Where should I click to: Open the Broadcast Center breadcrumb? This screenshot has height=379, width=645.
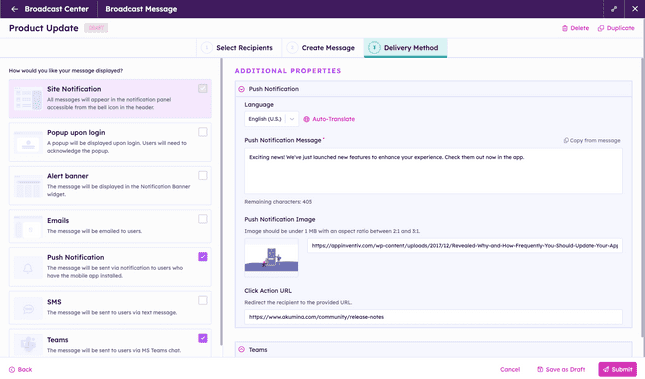coord(56,9)
